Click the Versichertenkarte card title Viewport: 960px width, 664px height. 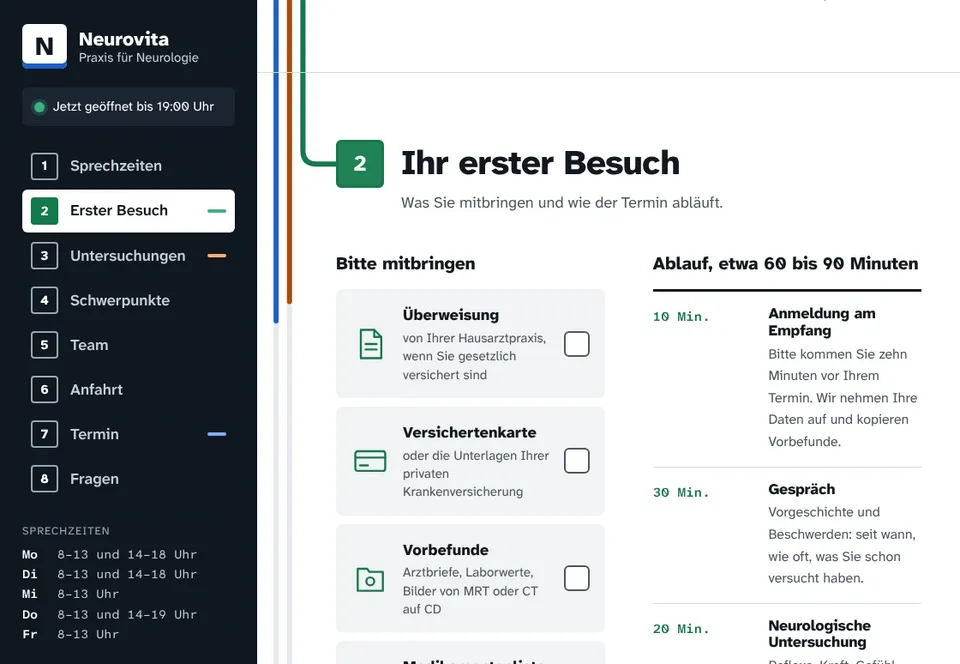(470, 433)
